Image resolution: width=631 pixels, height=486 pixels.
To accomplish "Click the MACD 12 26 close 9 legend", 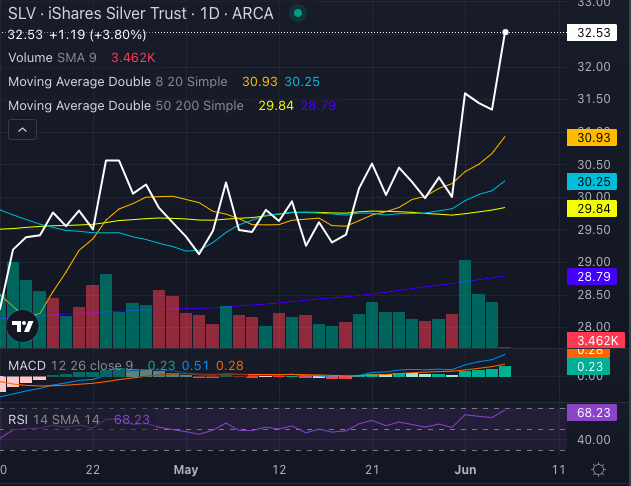I will 70,365.
